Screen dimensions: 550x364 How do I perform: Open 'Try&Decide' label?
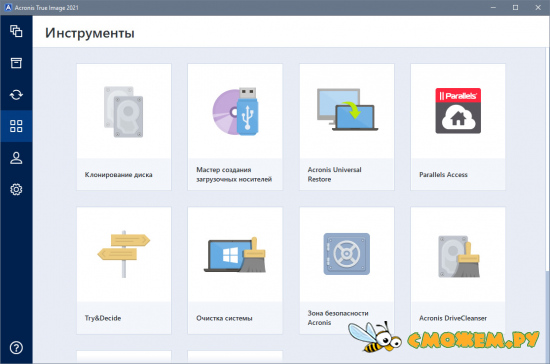tap(103, 318)
